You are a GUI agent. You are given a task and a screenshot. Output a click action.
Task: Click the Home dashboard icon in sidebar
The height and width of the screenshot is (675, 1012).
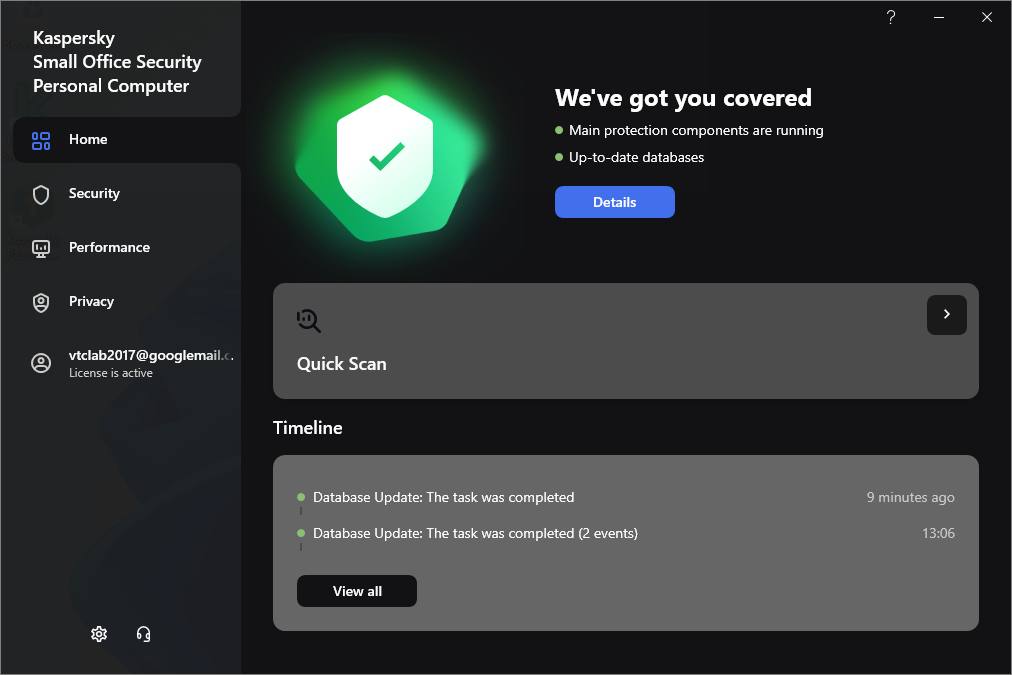click(41, 140)
